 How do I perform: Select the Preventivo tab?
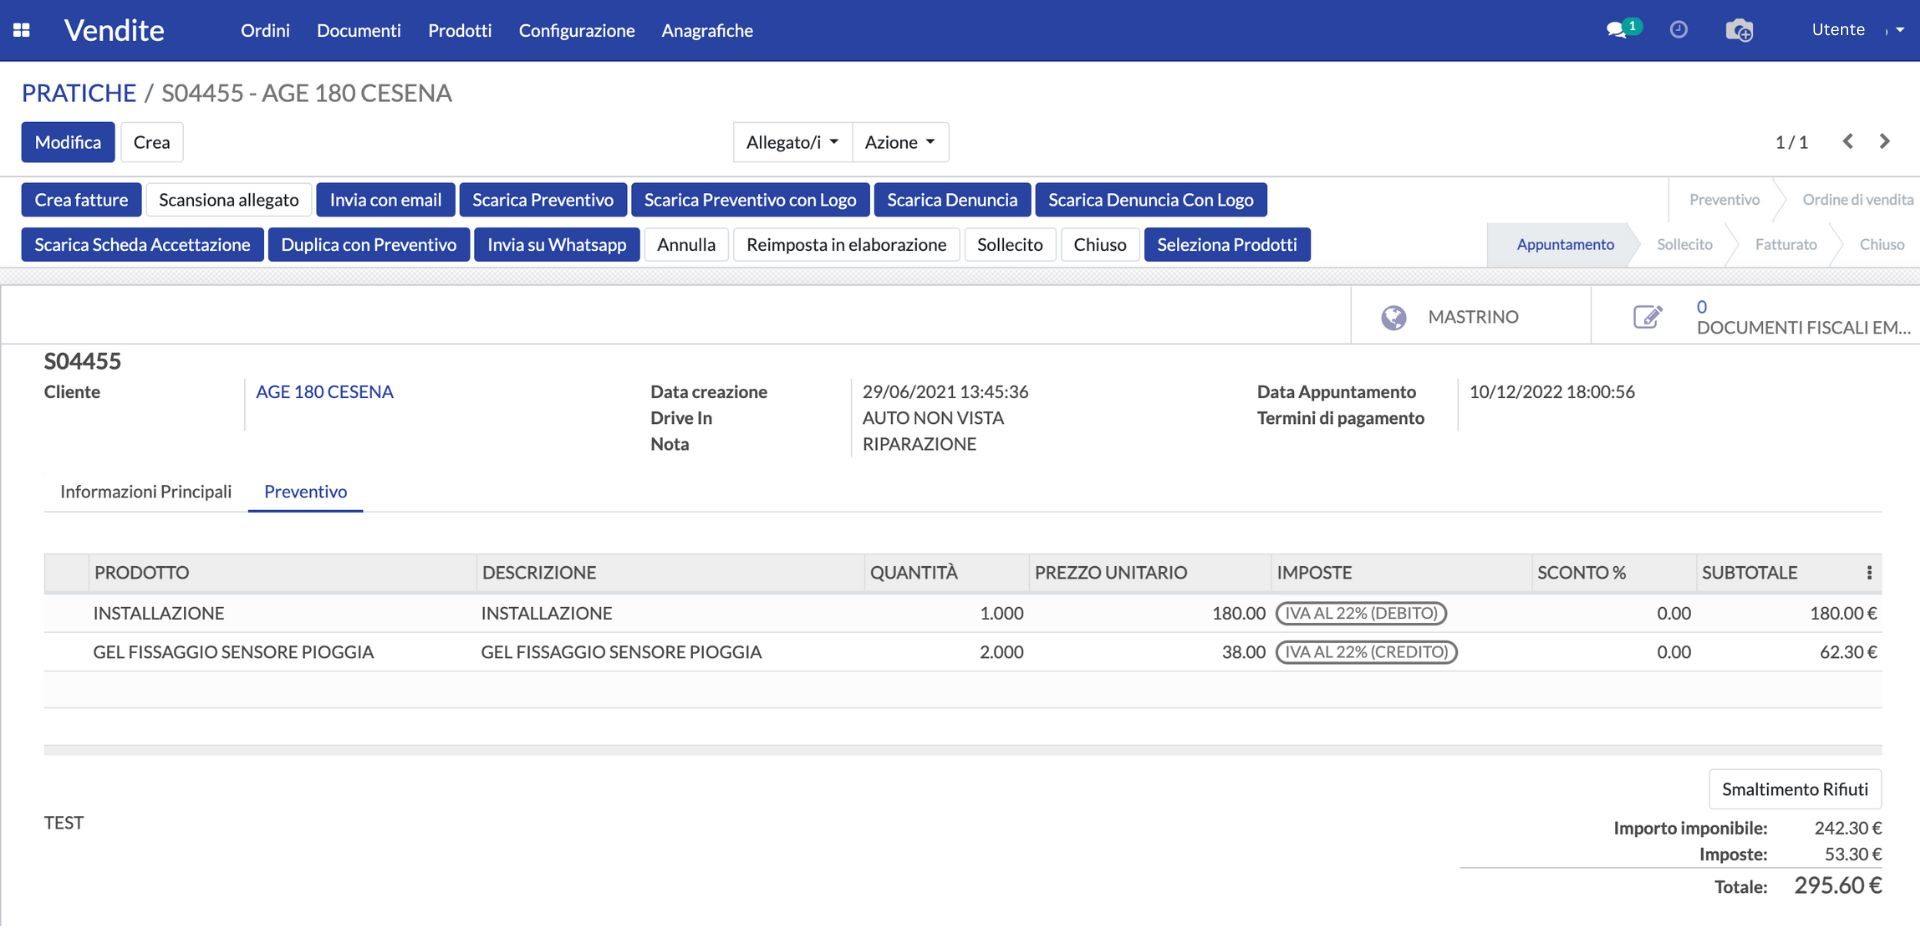pos(306,492)
